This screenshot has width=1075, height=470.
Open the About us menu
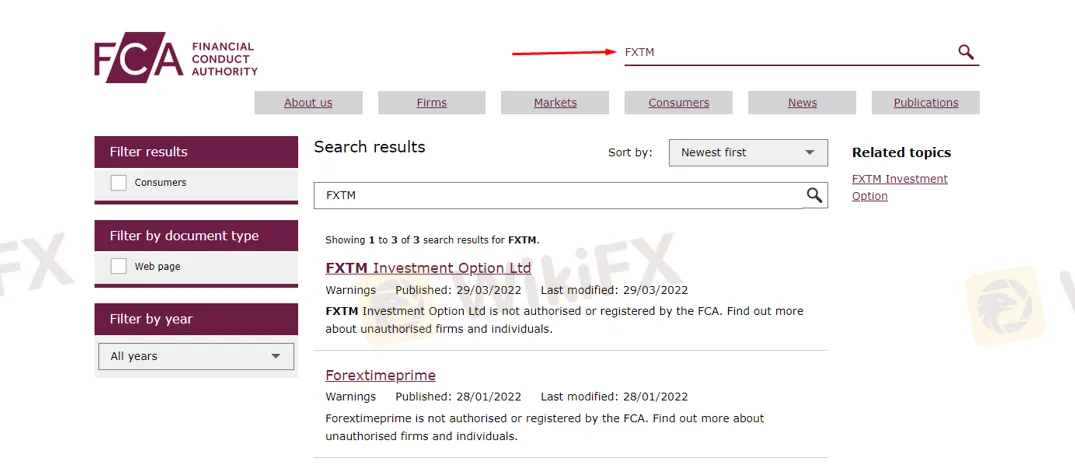tap(309, 103)
